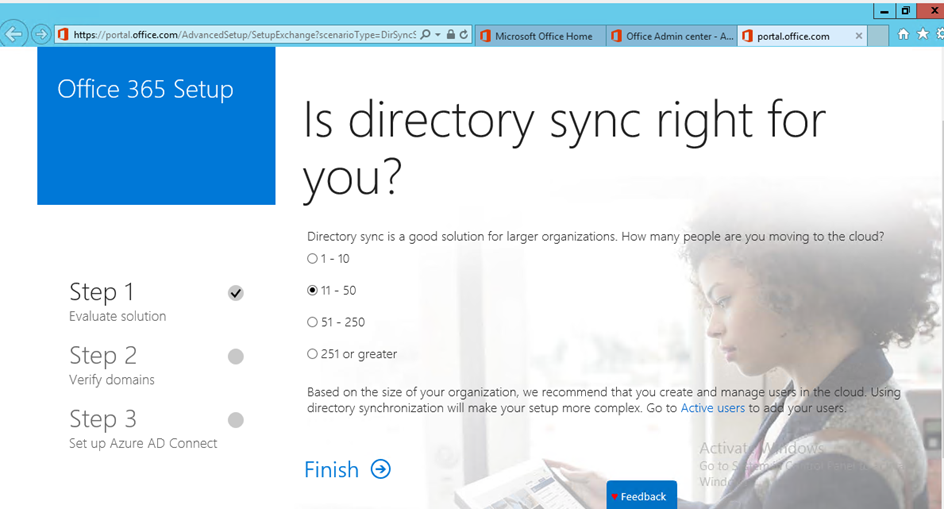
Task: Go back with the browser back arrow
Action: (x=13, y=34)
